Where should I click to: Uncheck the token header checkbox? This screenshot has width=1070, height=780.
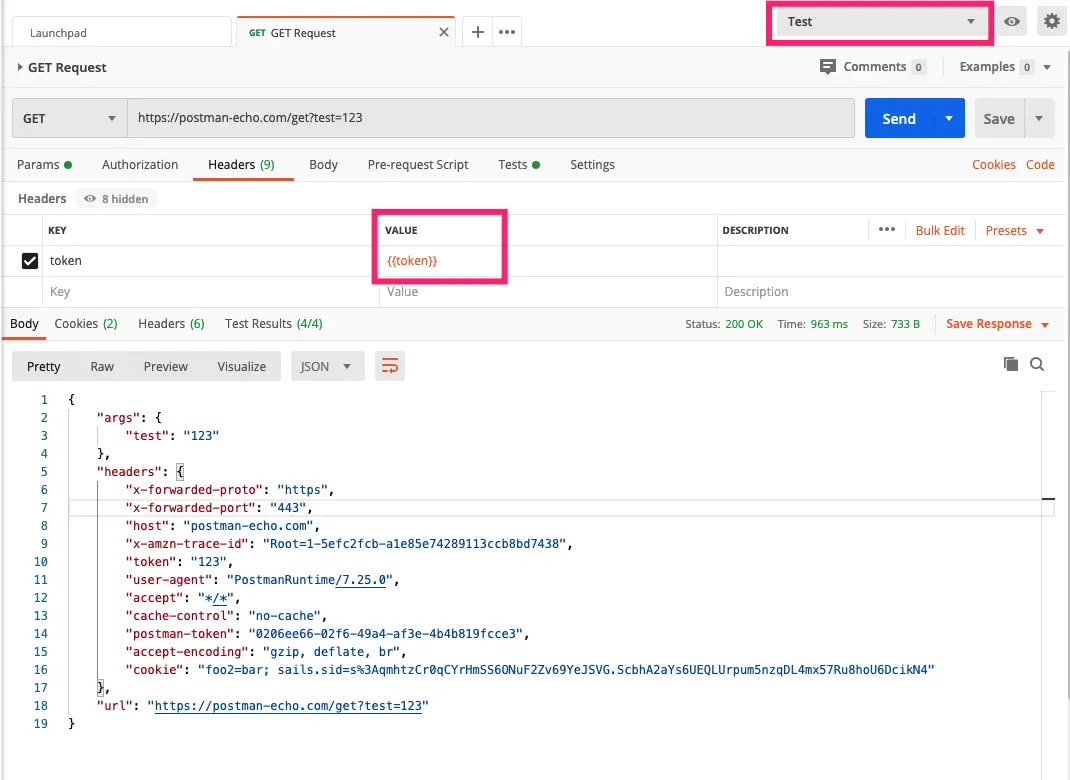pyautogui.click(x=30, y=261)
